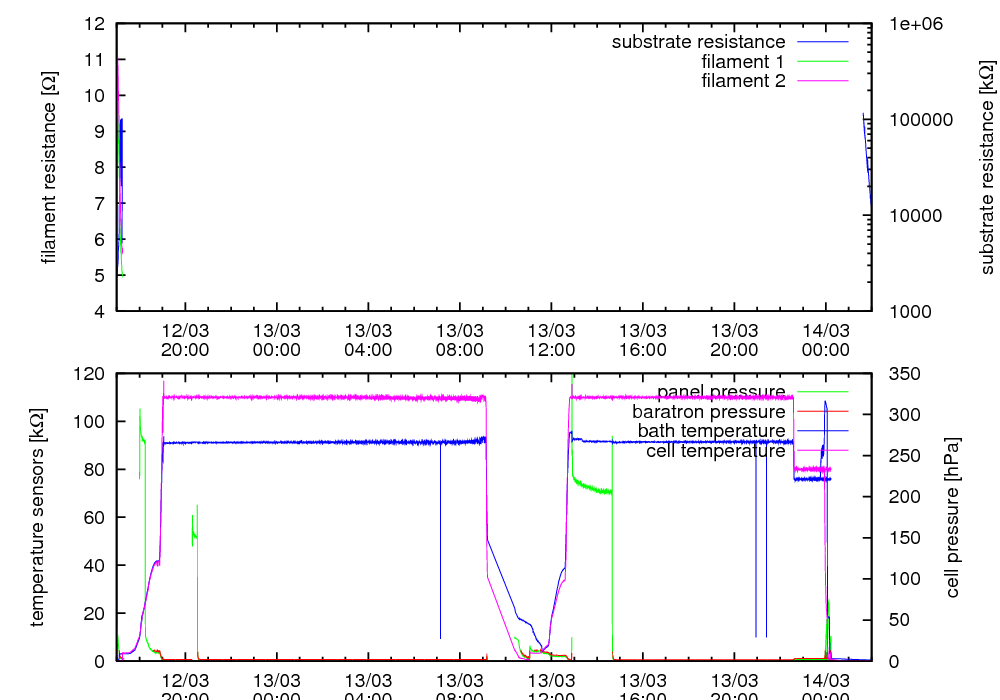Click the filament 2 legend label
The width and height of the screenshot is (1000, 700).
point(743,81)
